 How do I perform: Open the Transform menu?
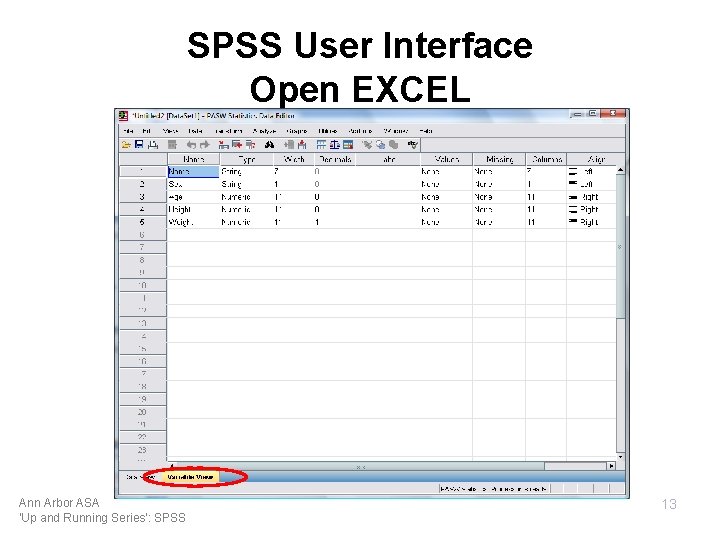(x=229, y=131)
